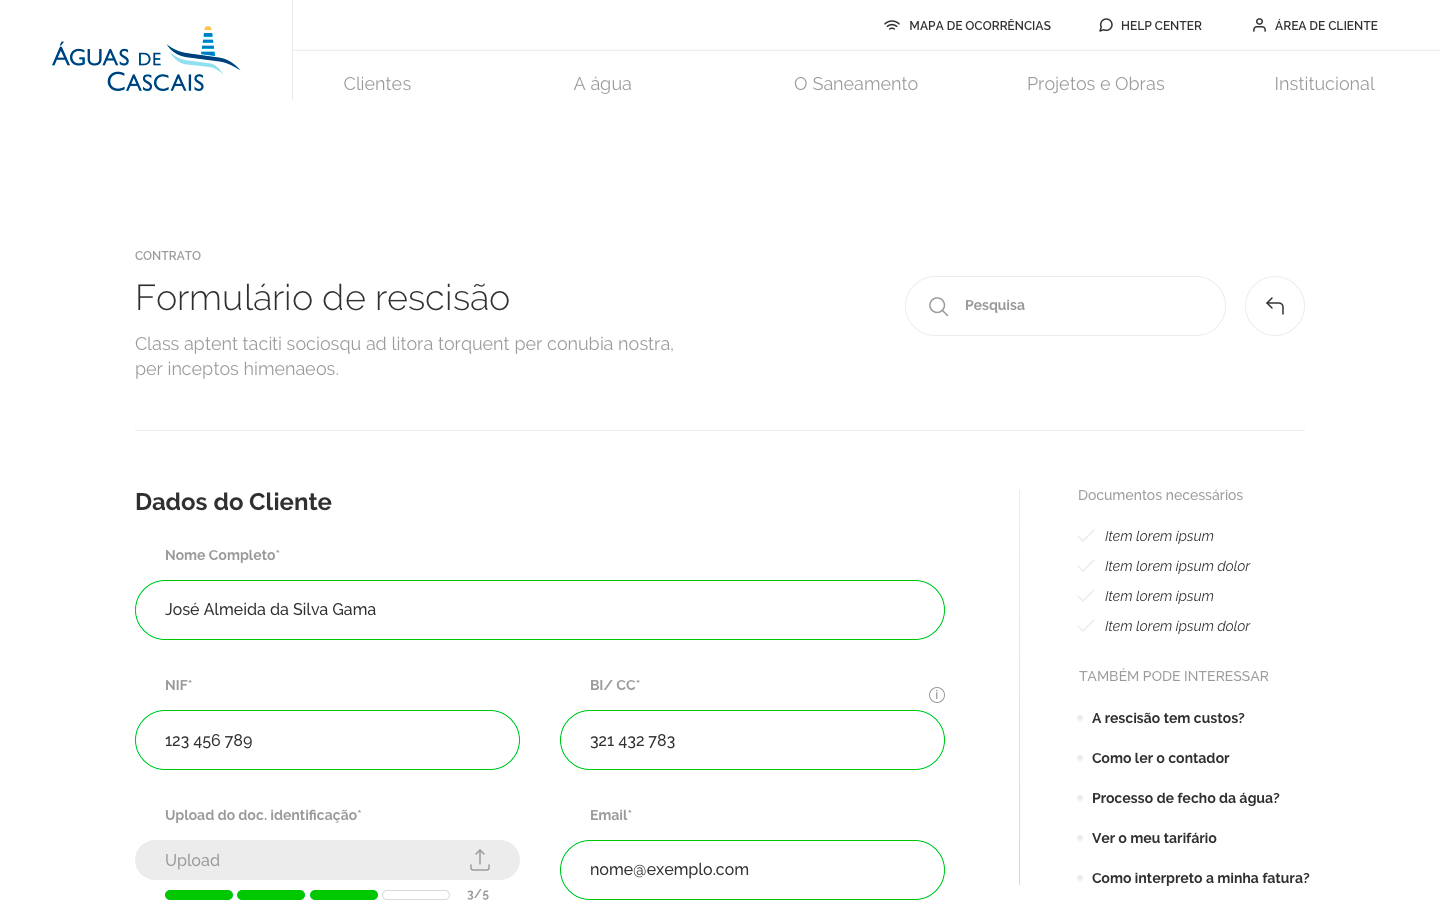Open 'Processo de fecho da água?' link
This screenshot has height=900, width=1440.
tap(1185, 798)
